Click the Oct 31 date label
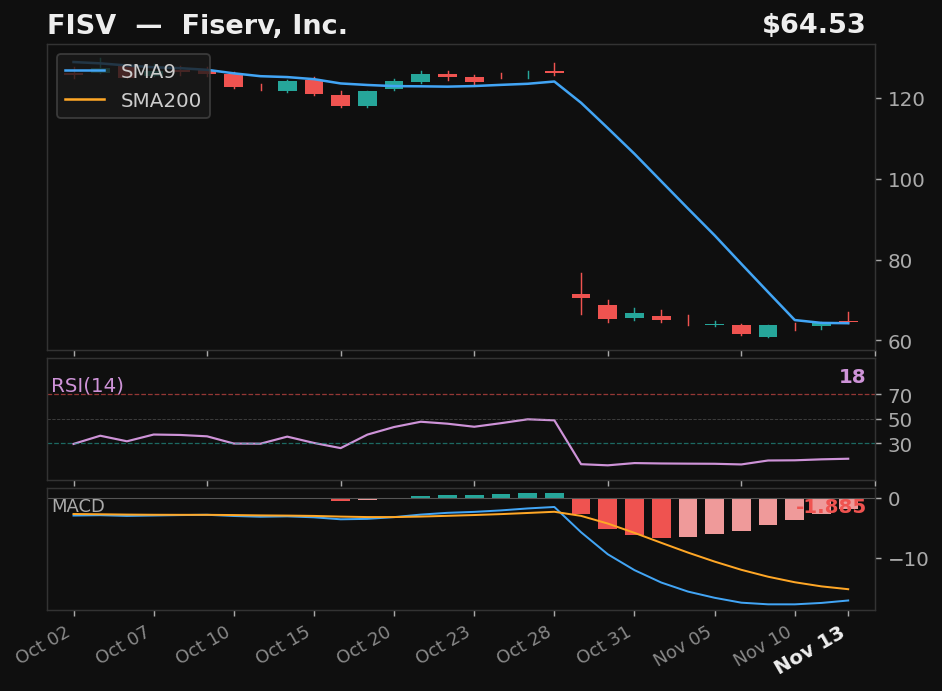The height and width of the screenshot is (691, 942). 605,644
